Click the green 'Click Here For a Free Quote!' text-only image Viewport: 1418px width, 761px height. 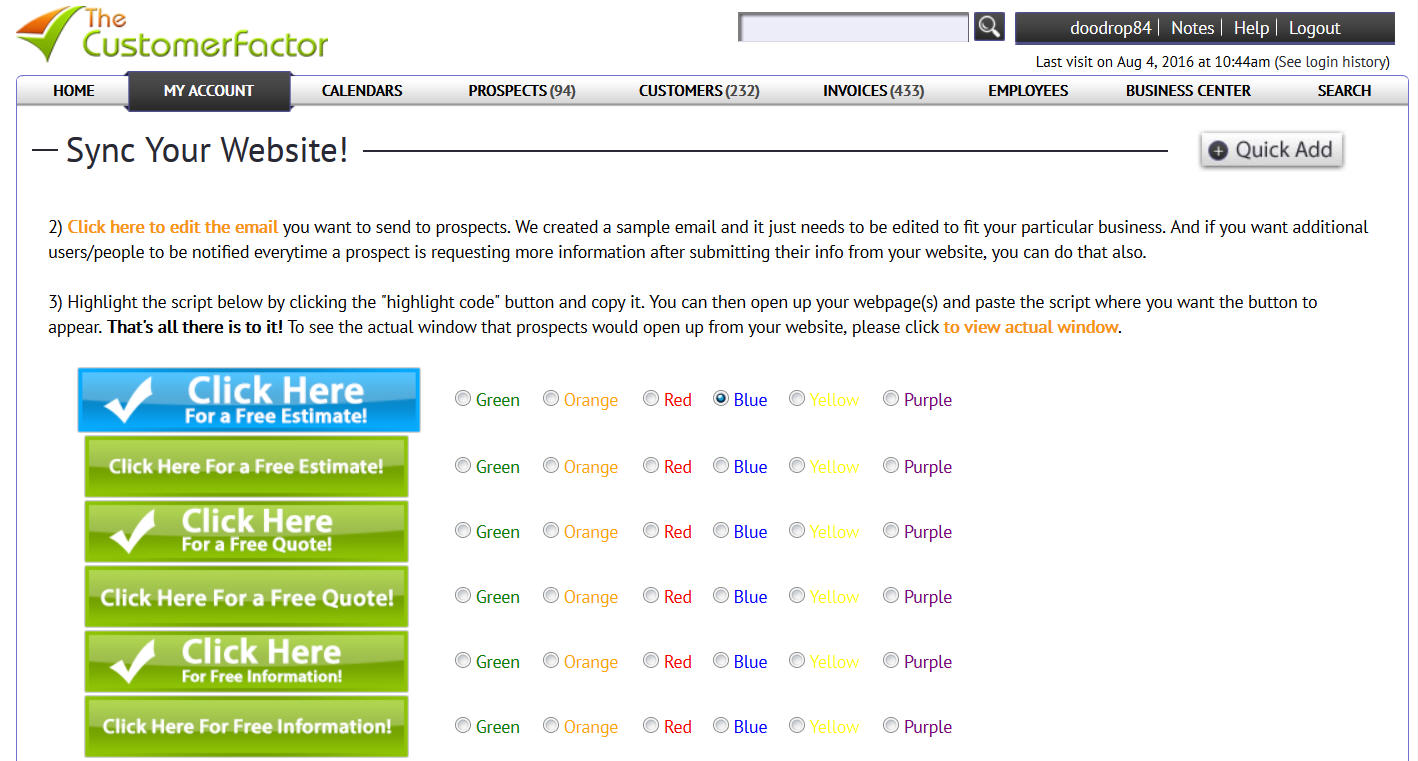click(x=246, y=597)
